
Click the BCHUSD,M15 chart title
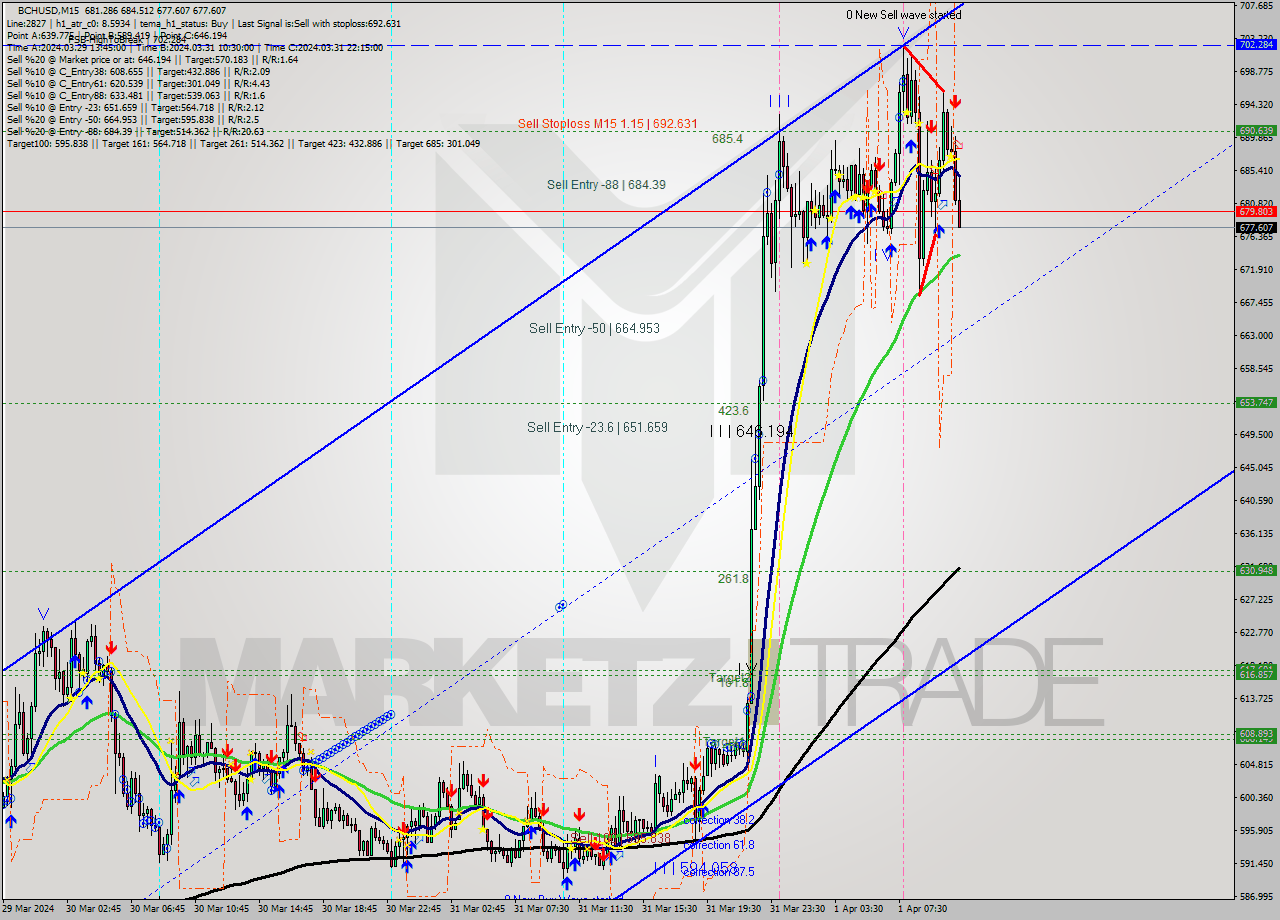point(50,11)
